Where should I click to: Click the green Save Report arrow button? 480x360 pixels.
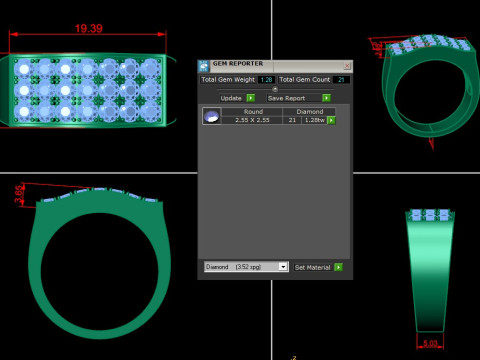(x=326, y=98)
